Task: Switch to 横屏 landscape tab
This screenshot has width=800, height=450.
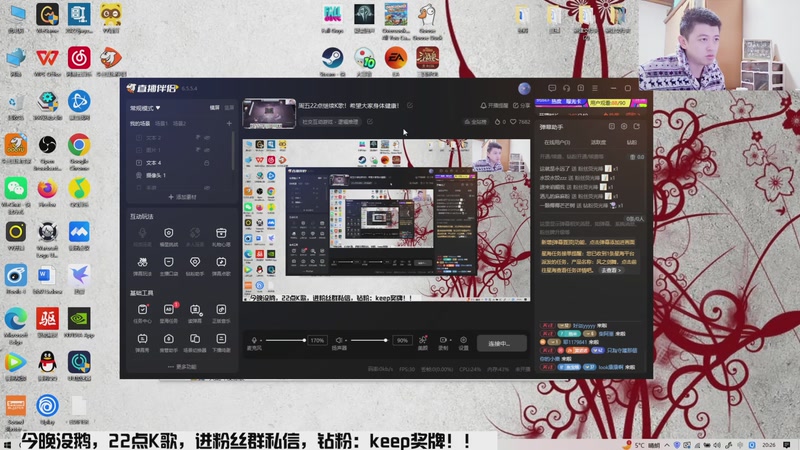Action: [214, 108]
